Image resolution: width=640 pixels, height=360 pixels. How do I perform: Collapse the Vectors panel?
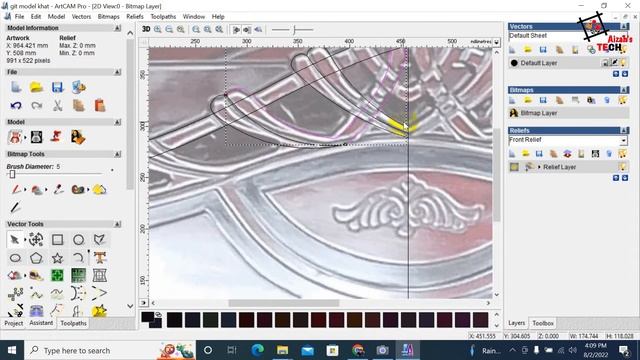tap(624, 27)
